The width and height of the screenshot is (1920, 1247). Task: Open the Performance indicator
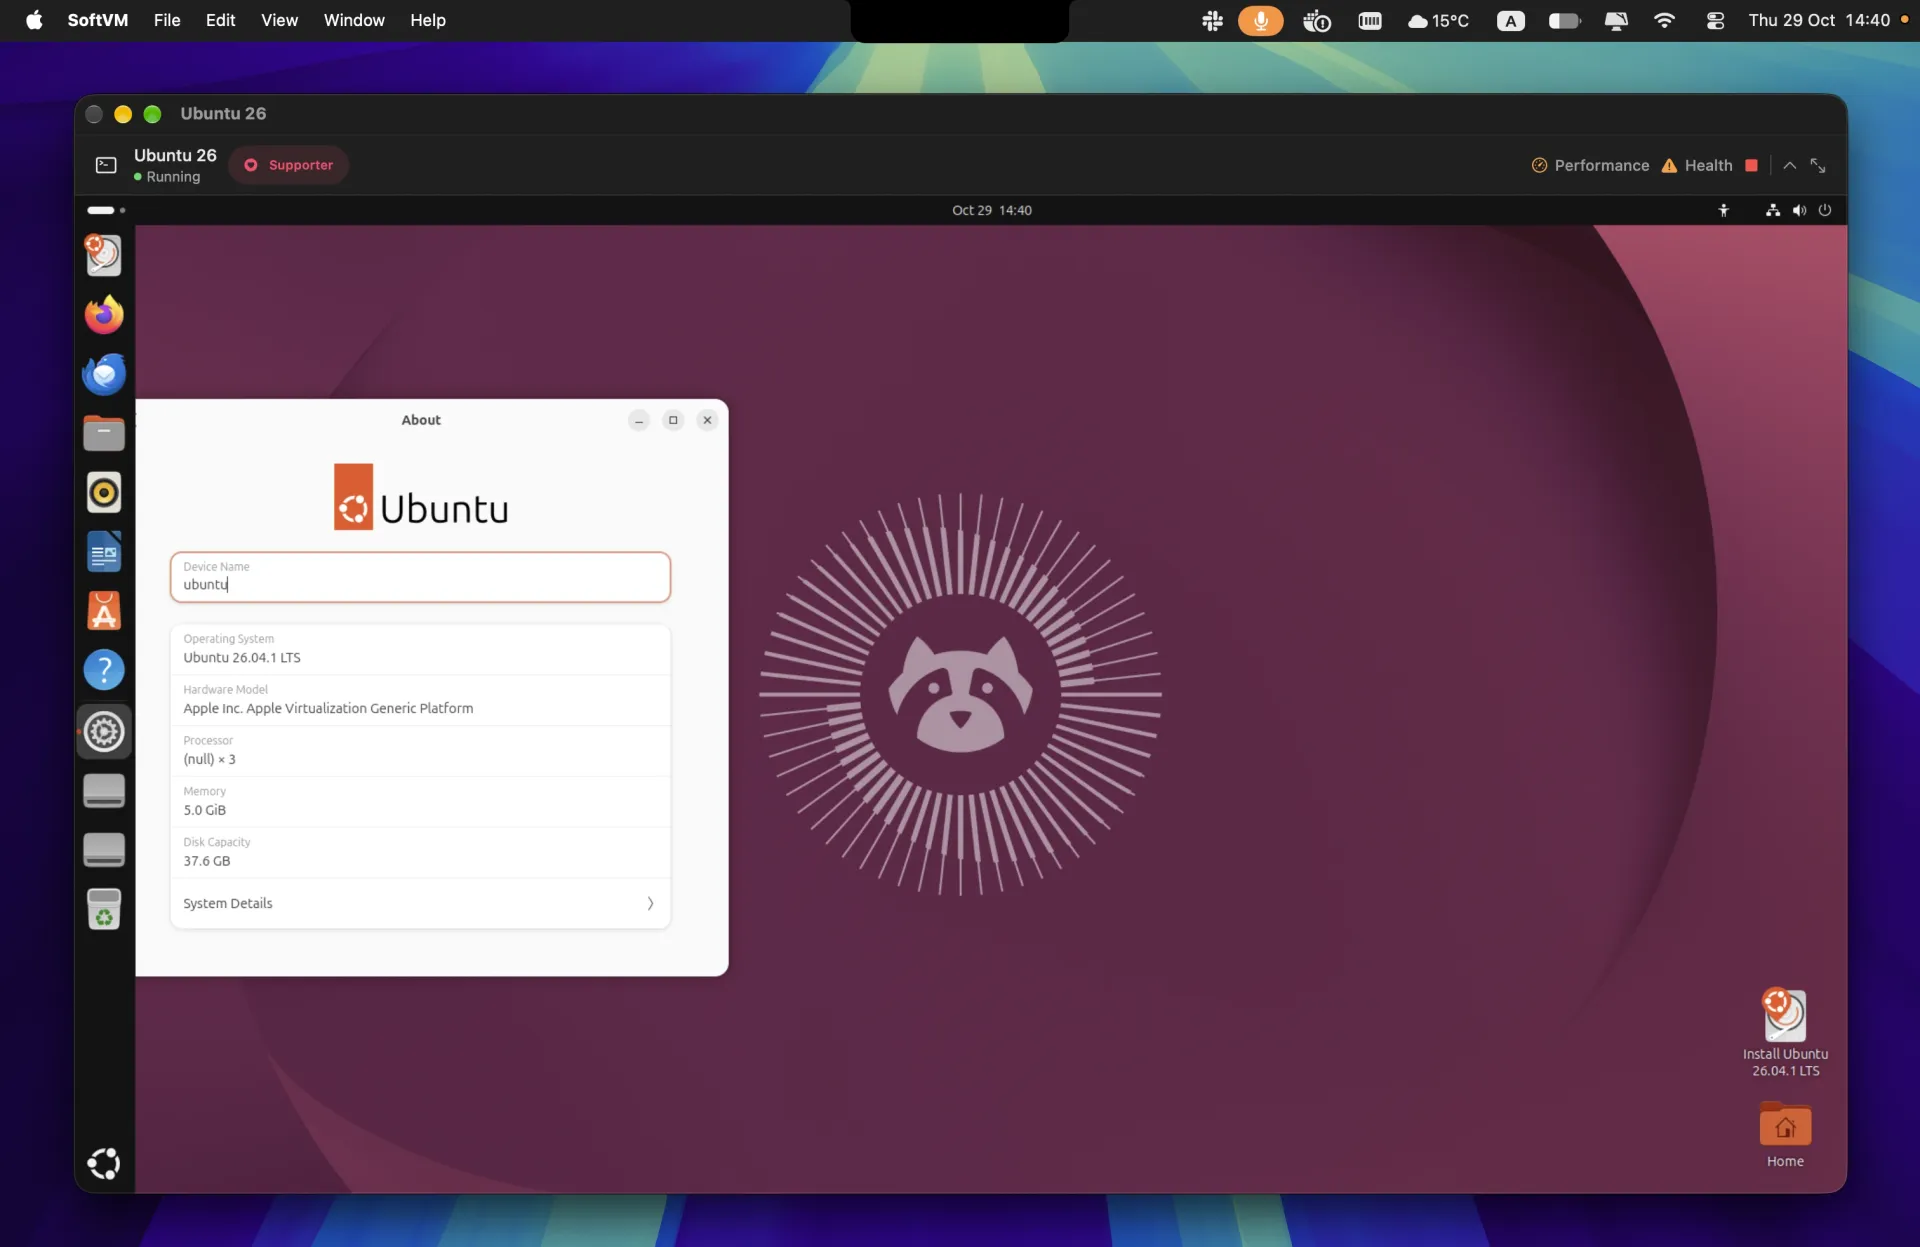[1590, 165]
